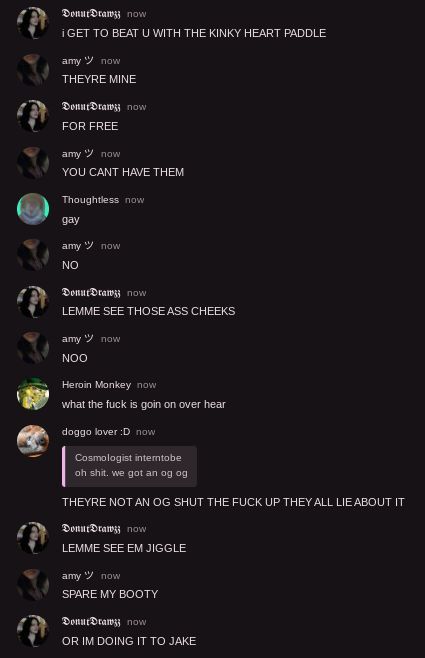Open DonutDrawzz name above LEMME SEE EM JIGGLE
This screenshot has height=658, width=425.
91,528
